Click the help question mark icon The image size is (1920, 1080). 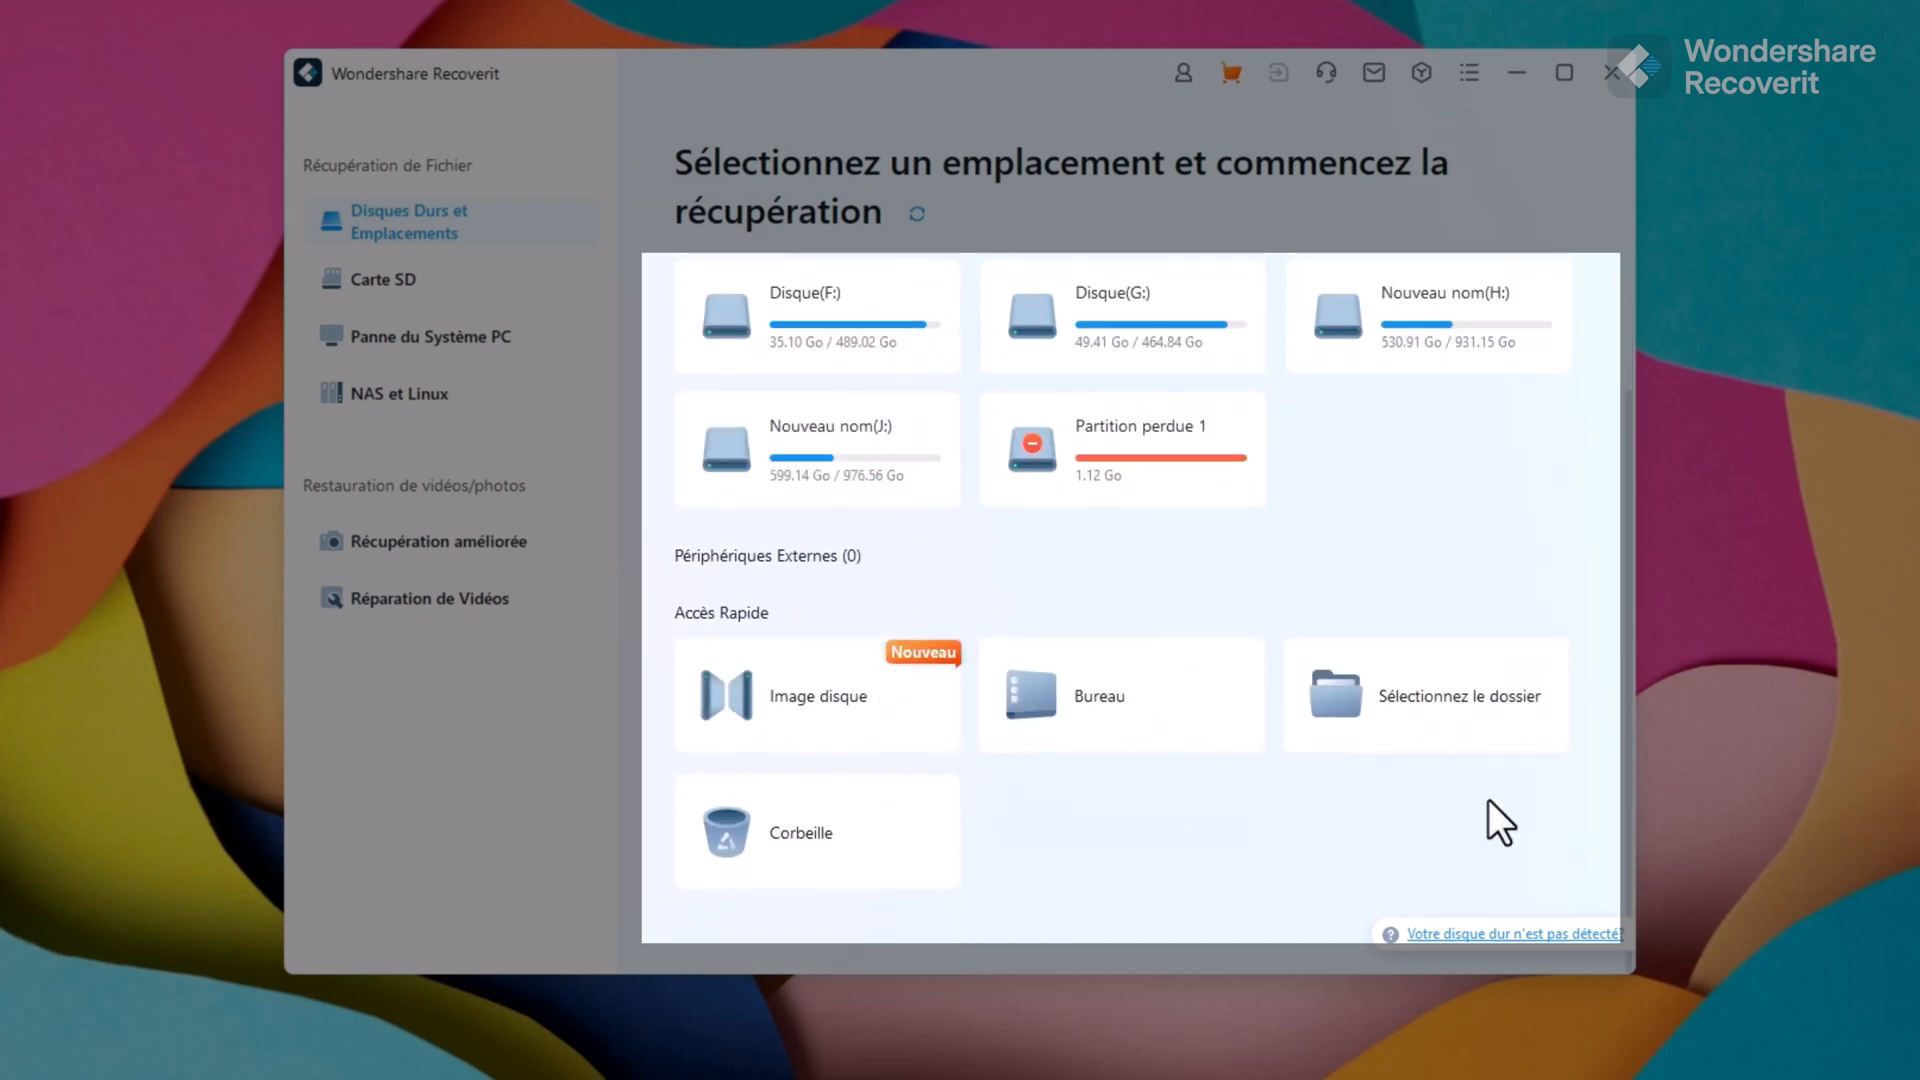coord(1390,935)
